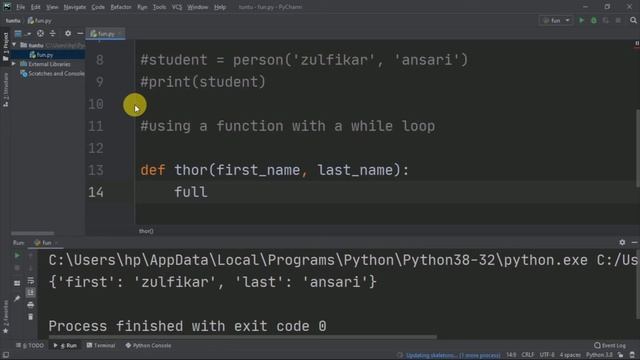640x360 pixels.
Task: Open the File menu
Action: [x=20, y=7]
